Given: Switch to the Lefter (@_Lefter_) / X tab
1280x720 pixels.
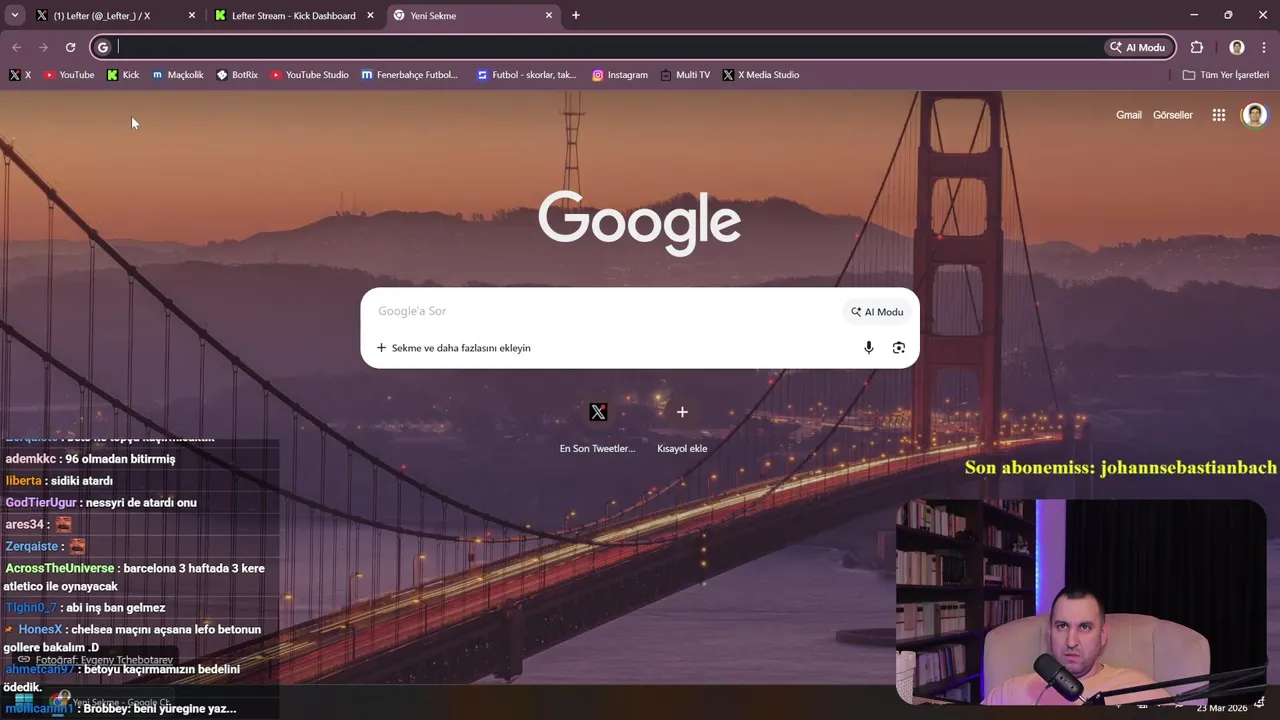Looking at the screenshot, I should (101, 15).
